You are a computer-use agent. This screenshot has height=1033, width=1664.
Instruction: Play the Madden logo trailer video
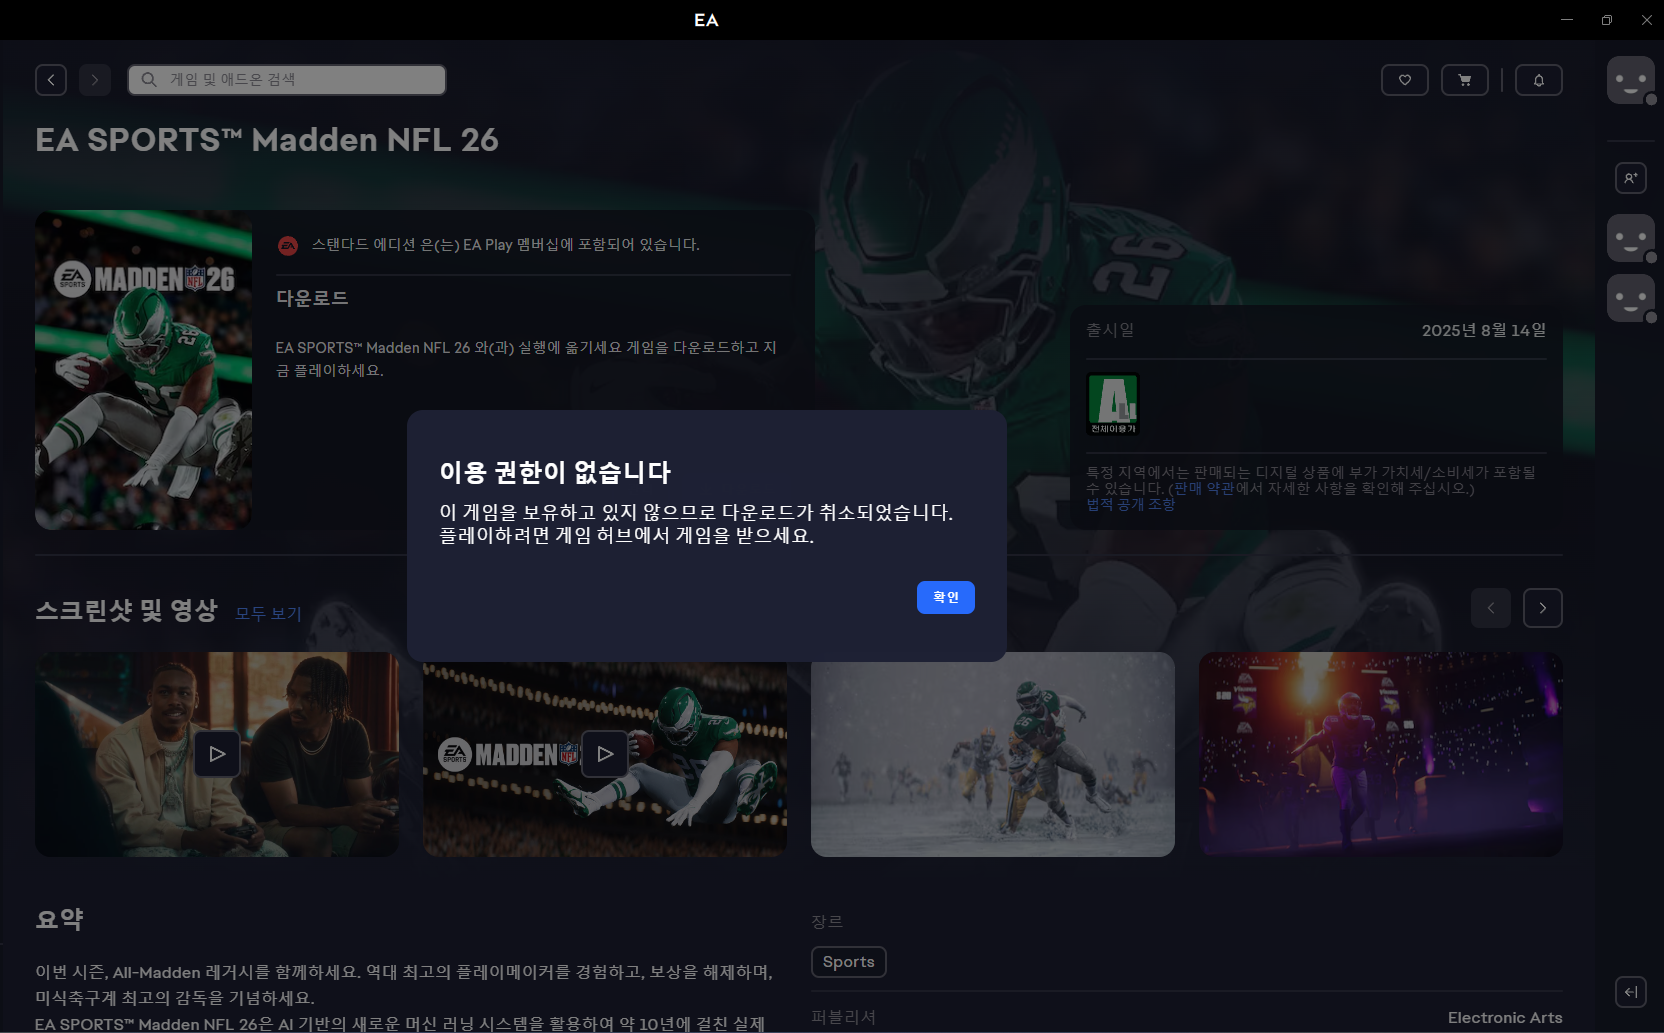(x=605, y=754)
